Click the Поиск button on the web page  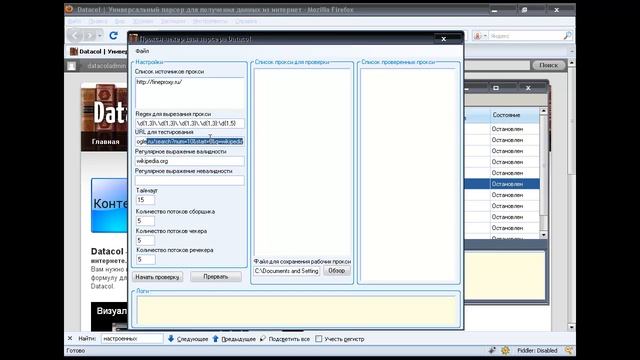(549, 65)
